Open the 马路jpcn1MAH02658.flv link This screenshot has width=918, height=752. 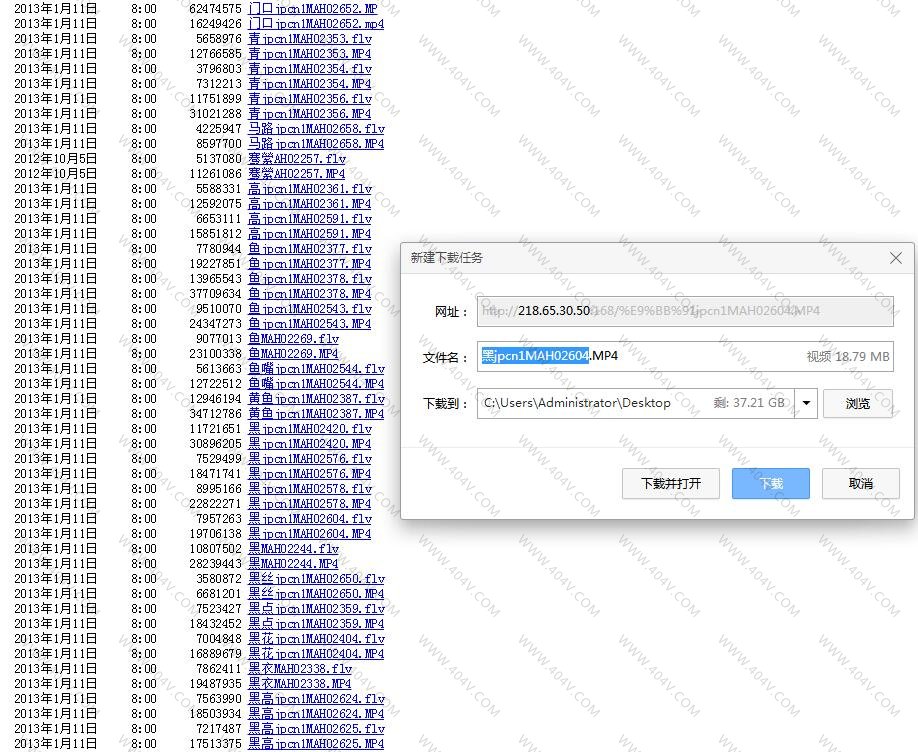[x=316, y=129]
